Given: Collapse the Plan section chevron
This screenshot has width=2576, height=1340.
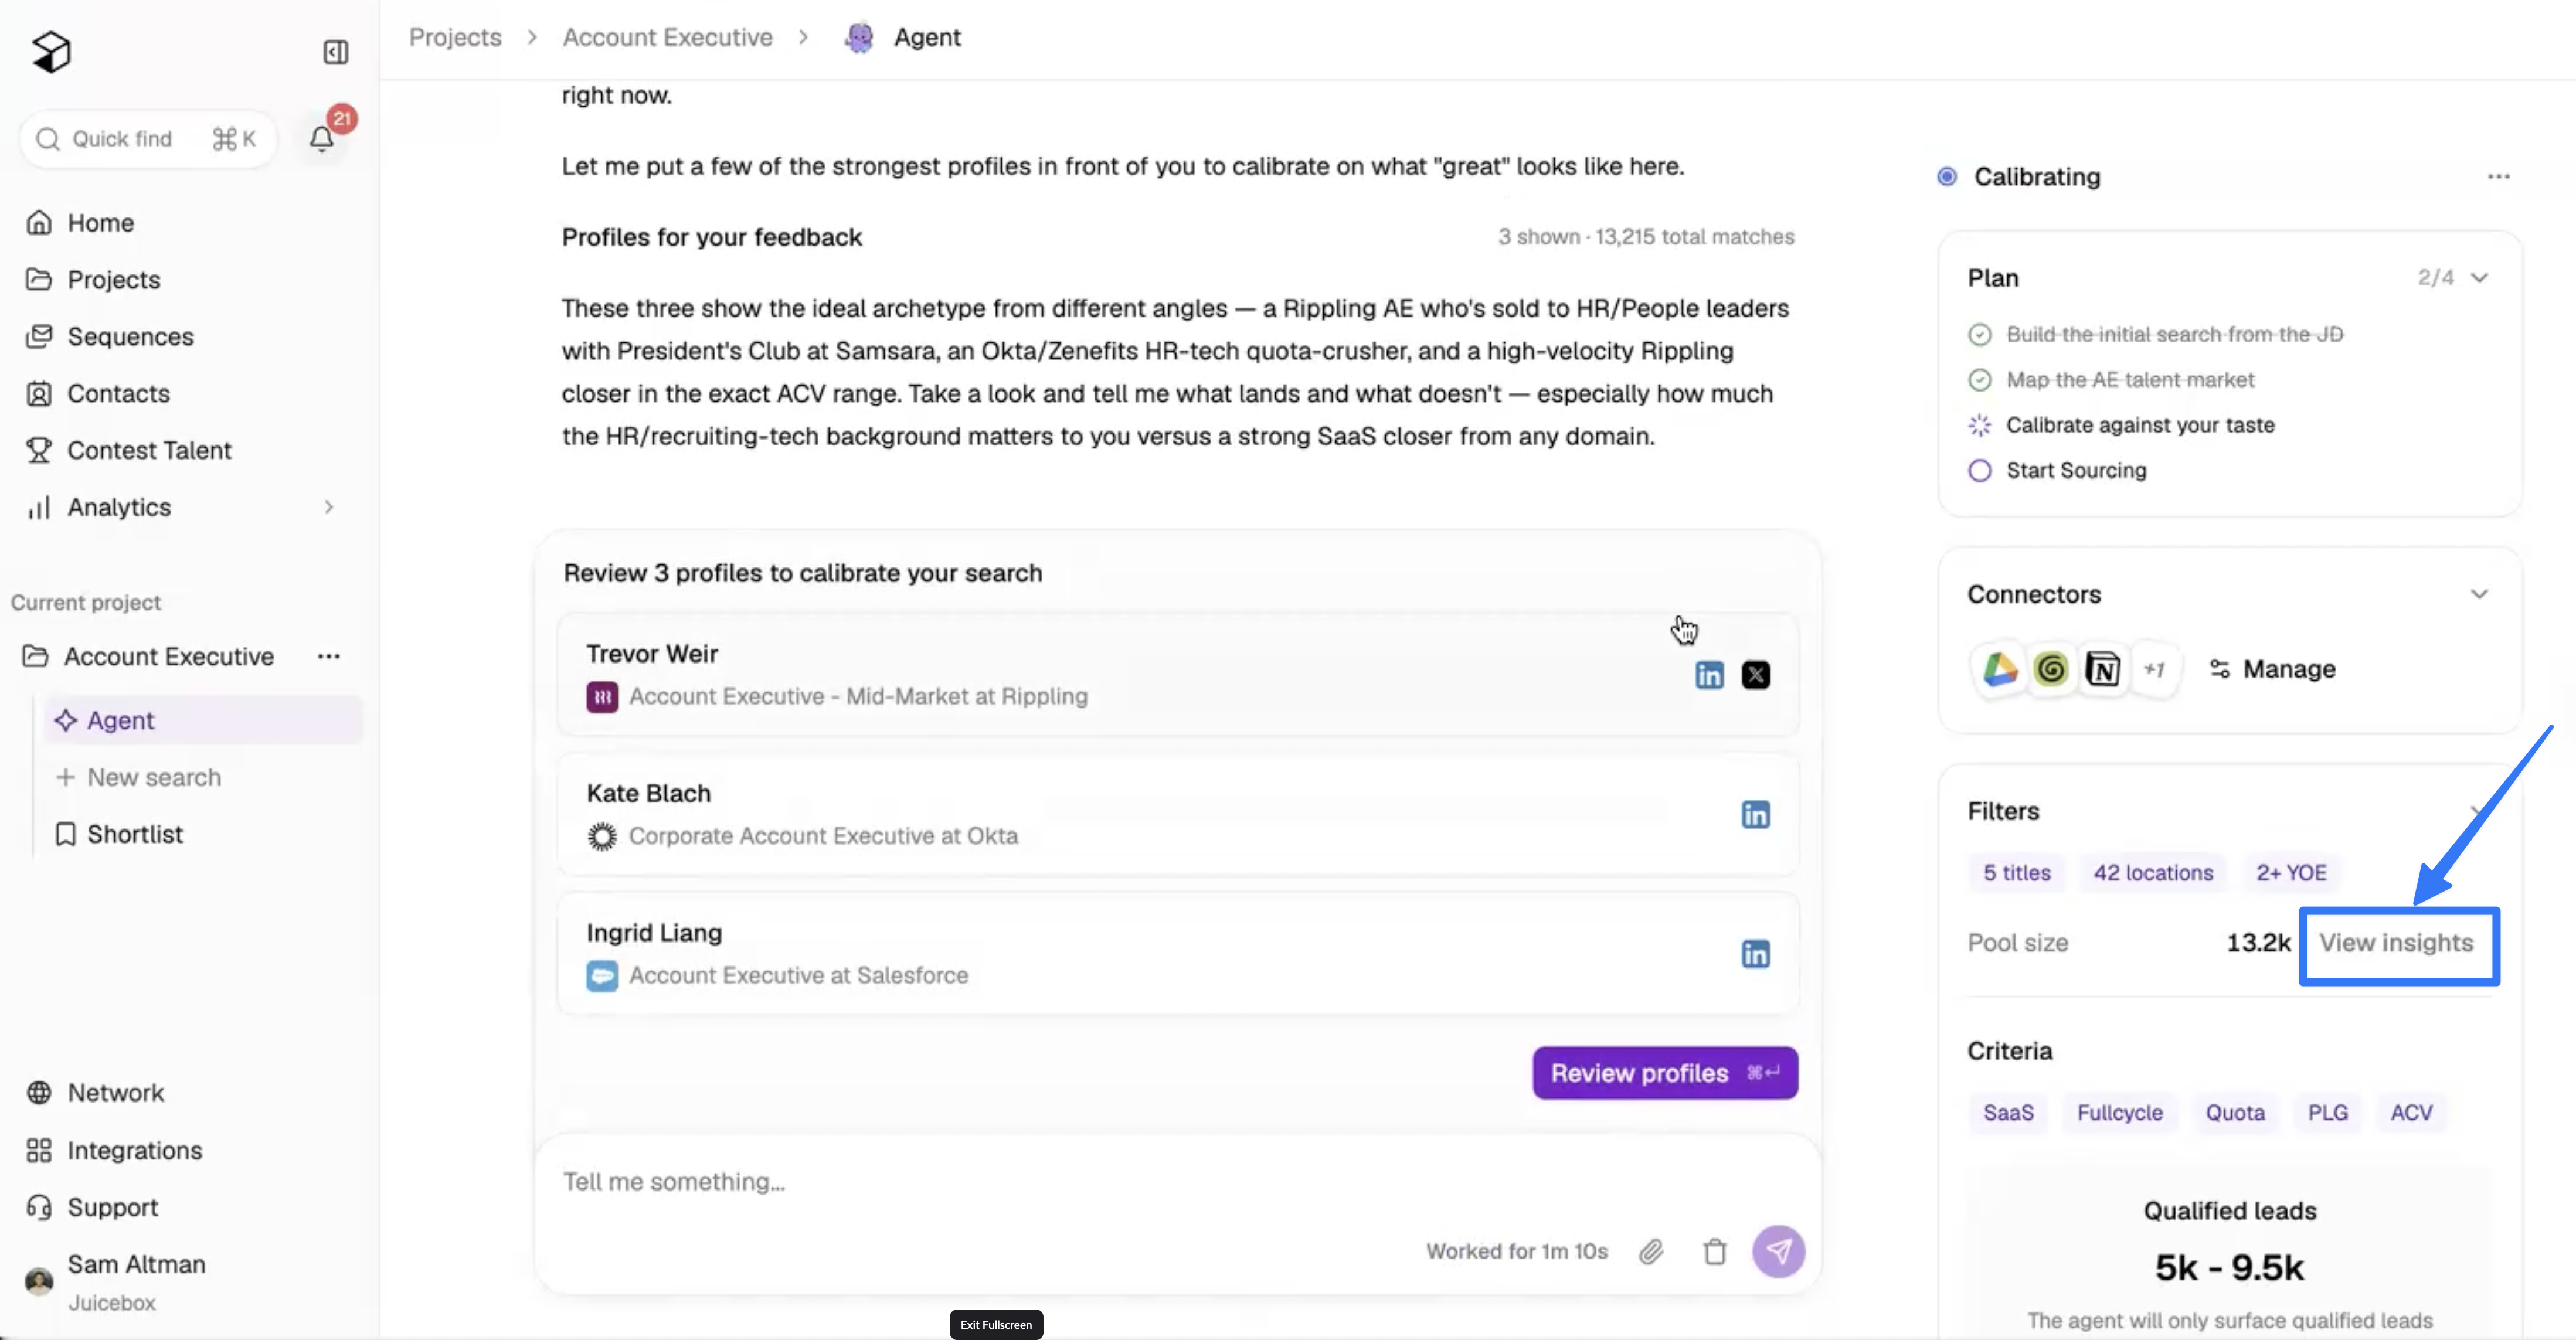Looking at the screenshot, I should [x=2479, y=278].
